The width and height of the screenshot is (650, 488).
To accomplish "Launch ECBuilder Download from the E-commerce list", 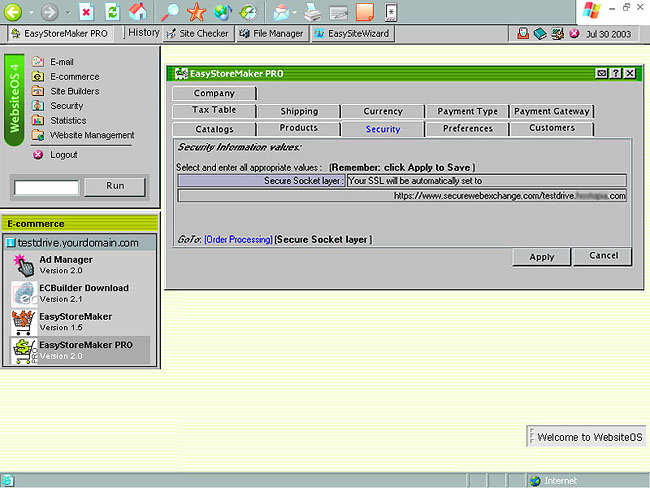I will pos(25,293).
